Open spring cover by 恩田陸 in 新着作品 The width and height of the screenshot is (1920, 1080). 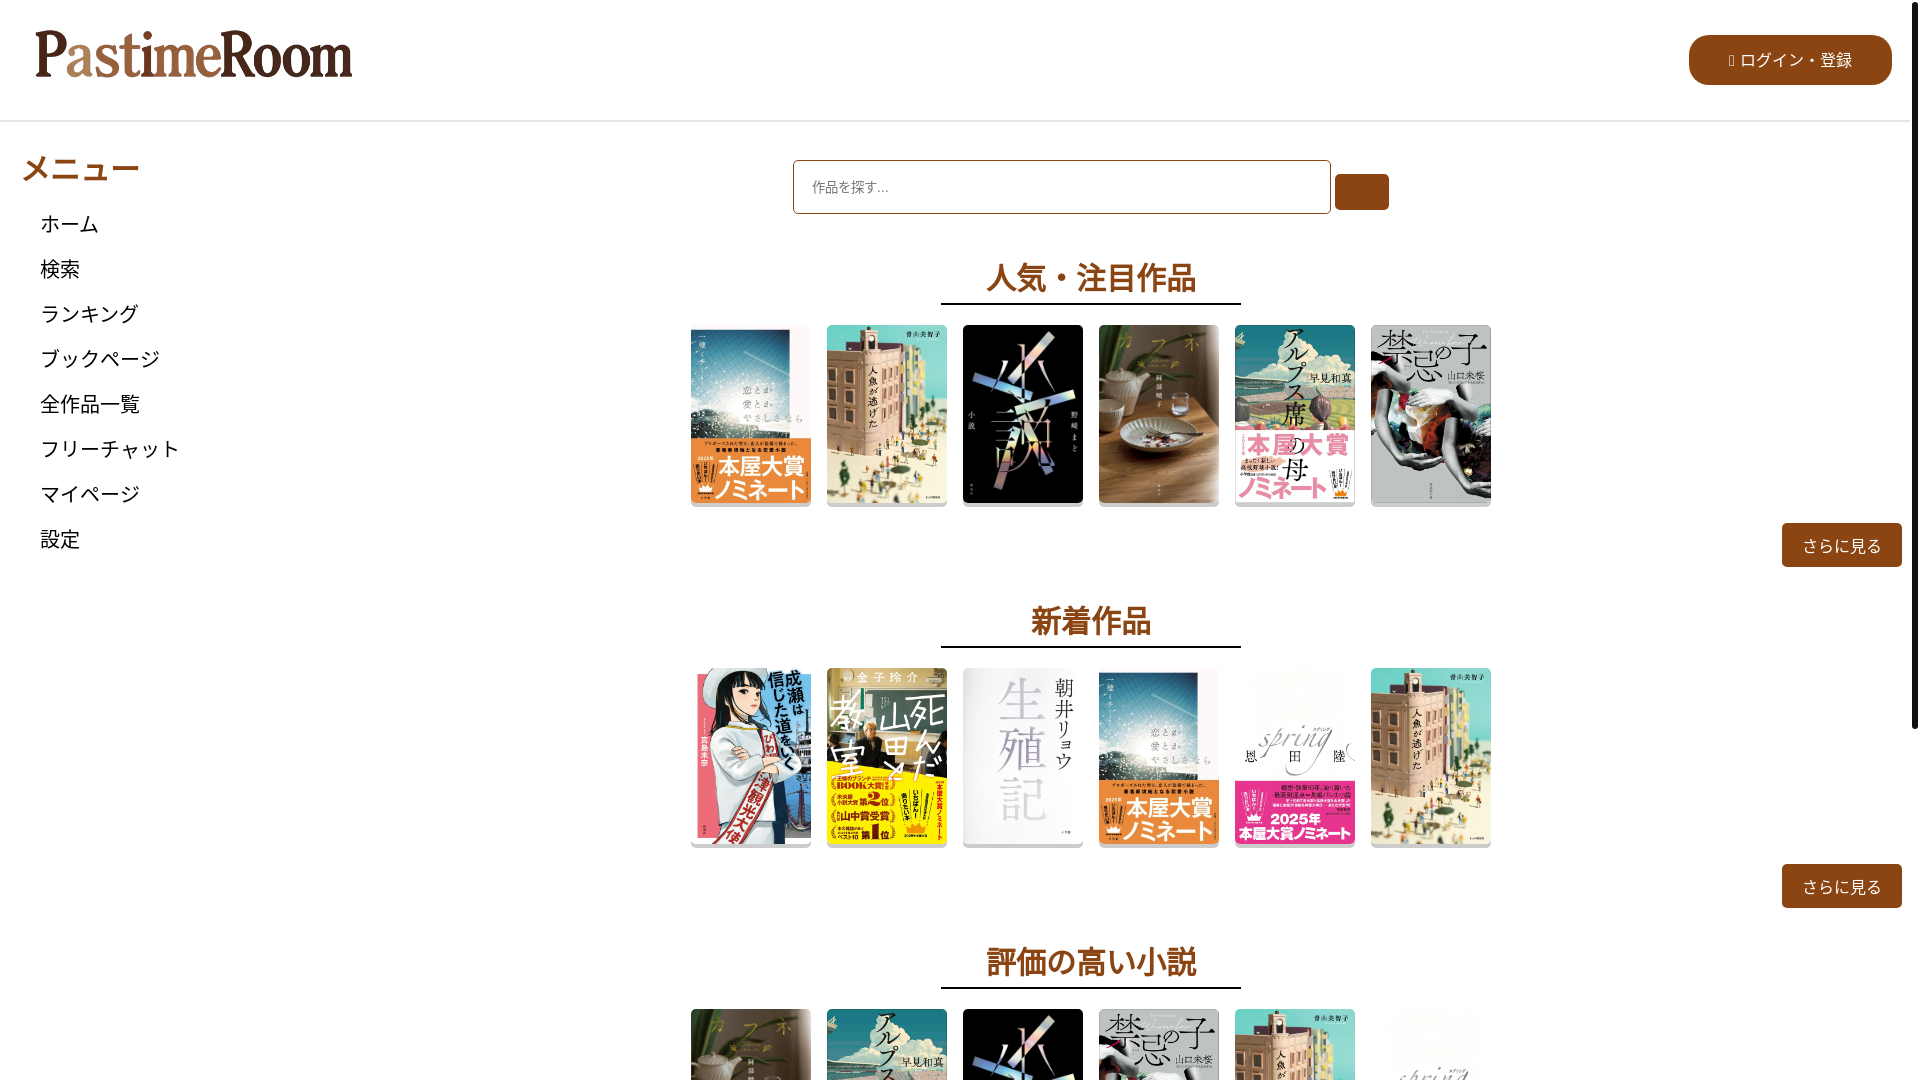tap(1295, 757)
